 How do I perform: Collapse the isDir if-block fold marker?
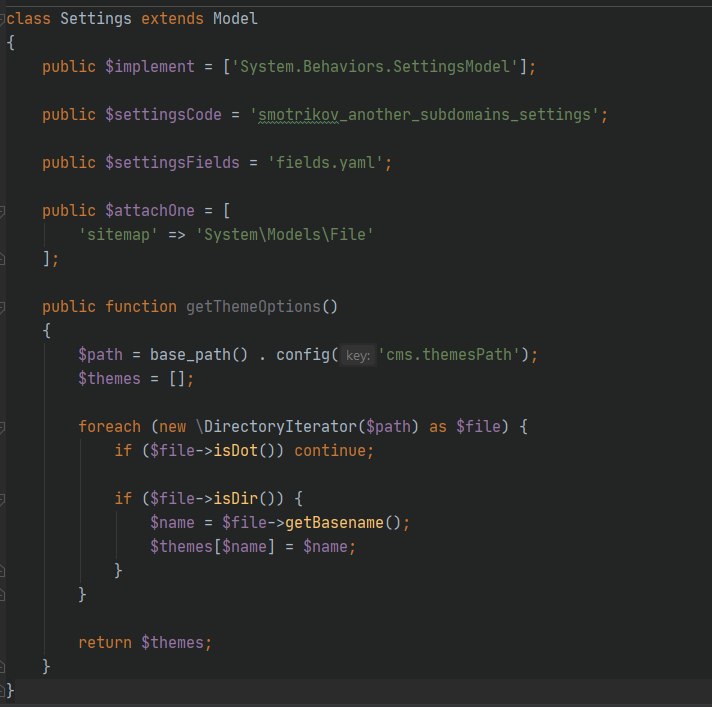[2, 499]
